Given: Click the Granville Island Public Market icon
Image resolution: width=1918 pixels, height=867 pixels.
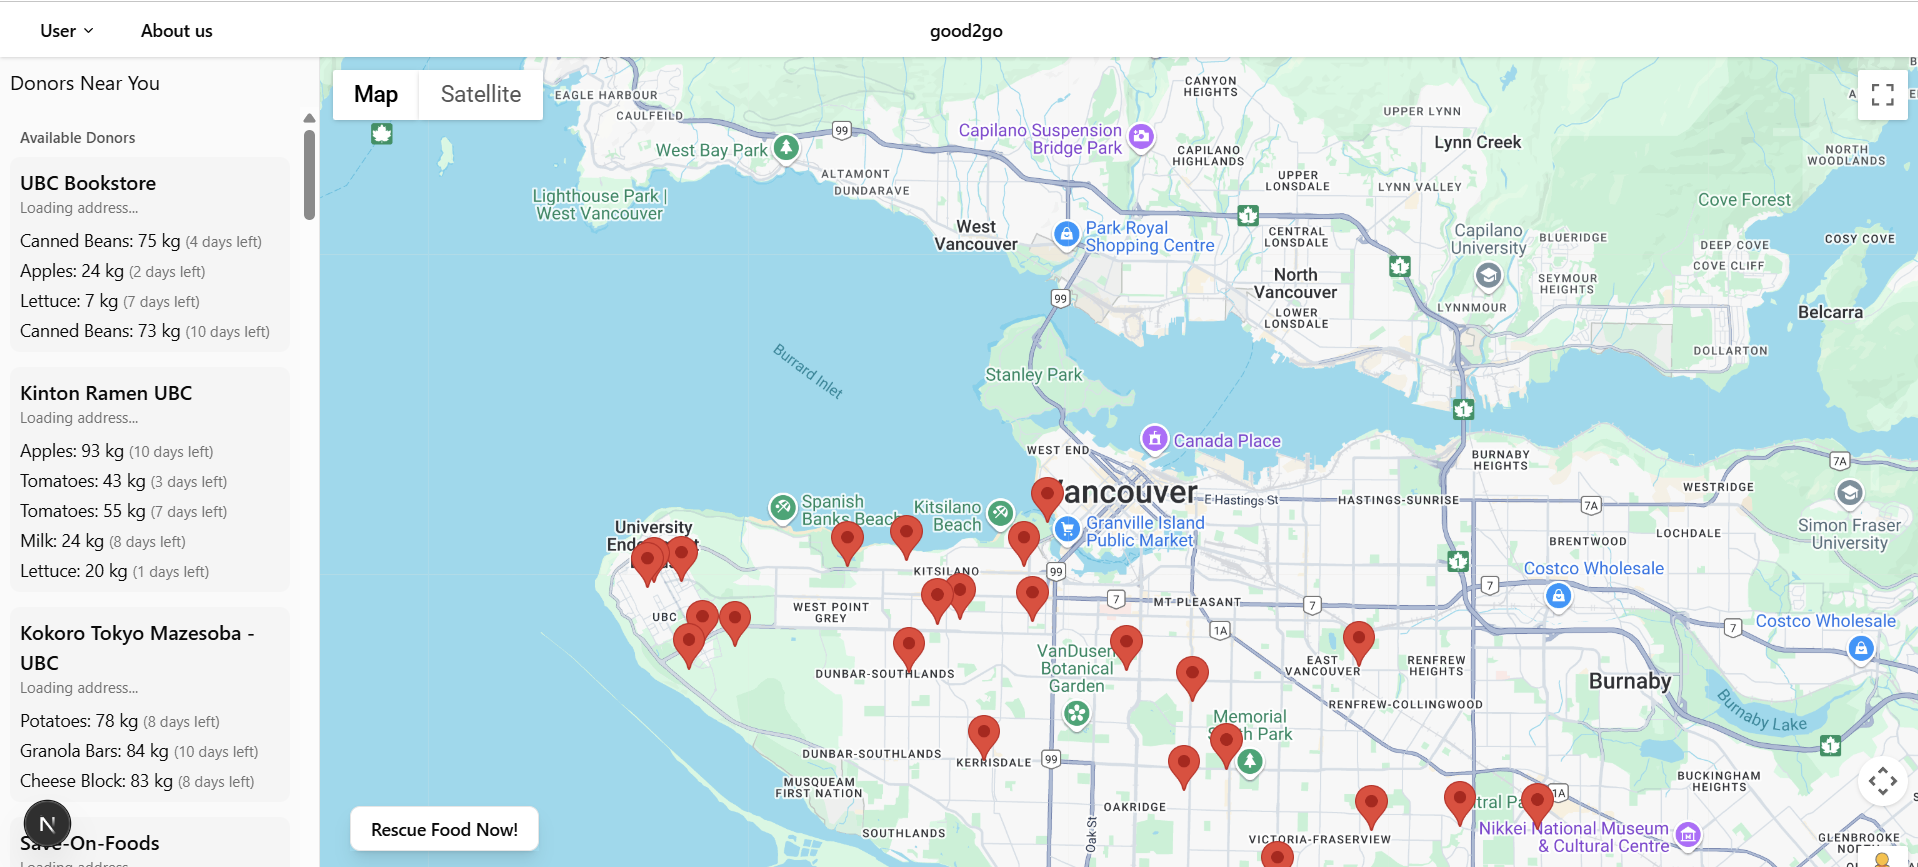Looking at the screenshot, I should click(x=1067, y=529).
